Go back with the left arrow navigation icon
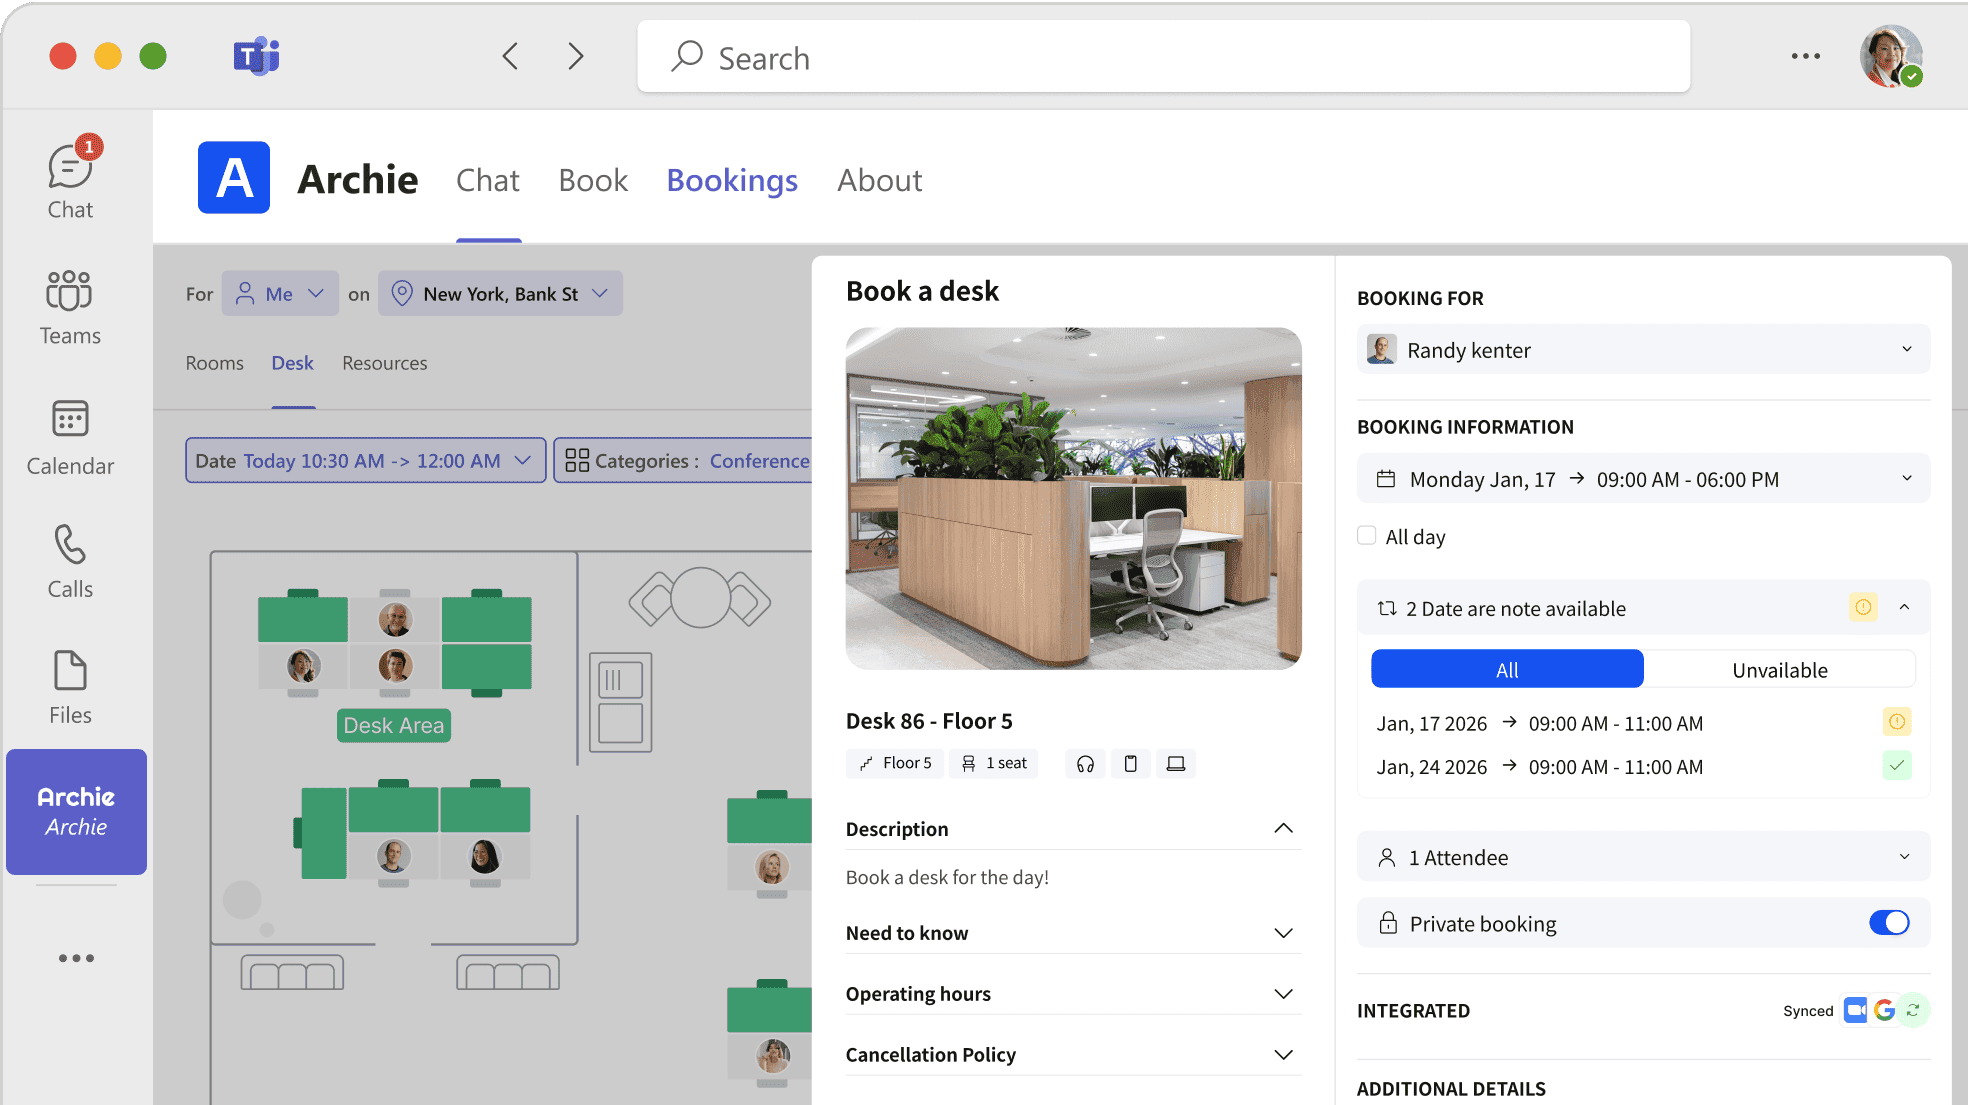 point(511,56)
